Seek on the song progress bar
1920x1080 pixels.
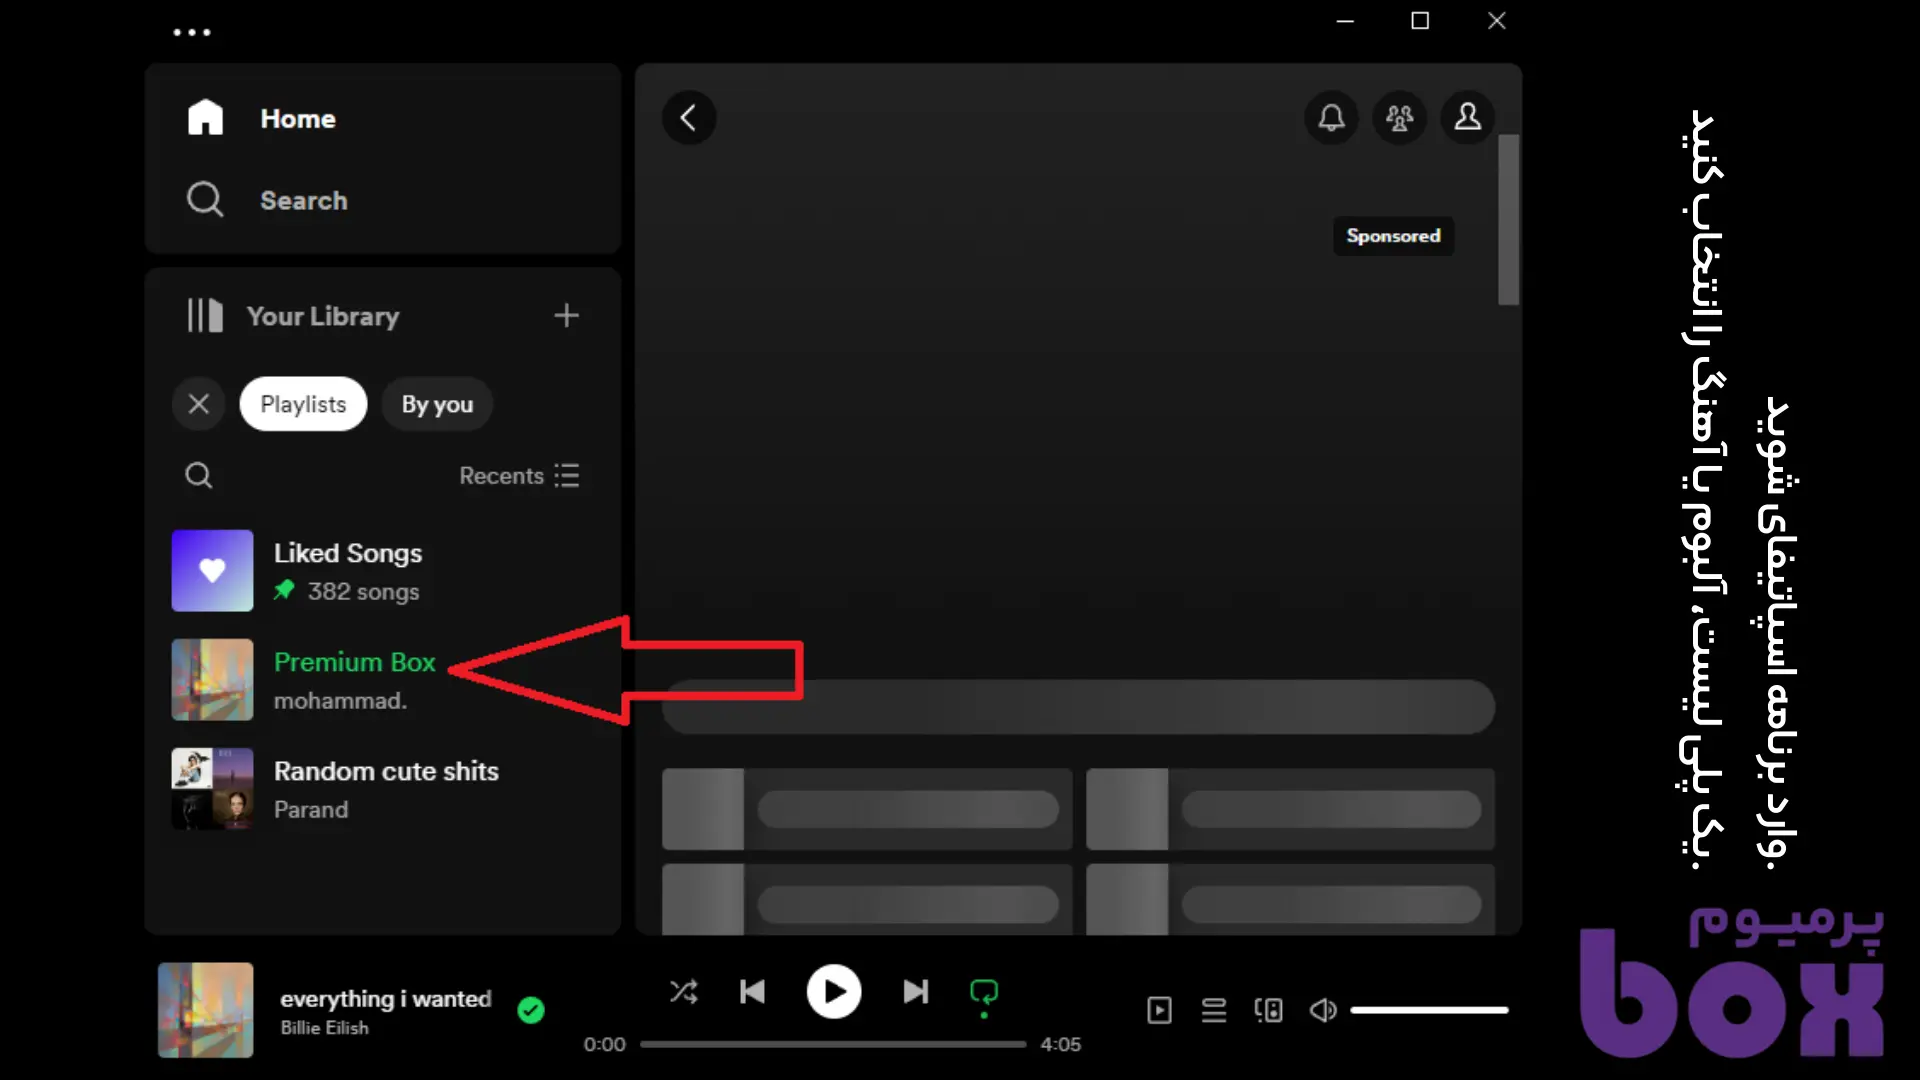(833, 1044)
